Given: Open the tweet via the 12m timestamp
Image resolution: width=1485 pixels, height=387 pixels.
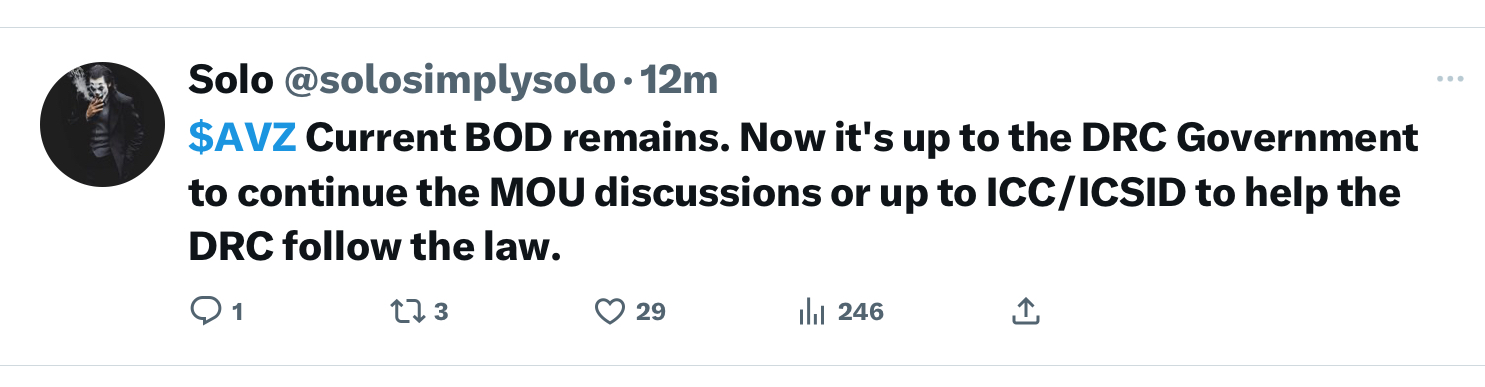Looking at the screenshot, I should [x=679, y=81].
